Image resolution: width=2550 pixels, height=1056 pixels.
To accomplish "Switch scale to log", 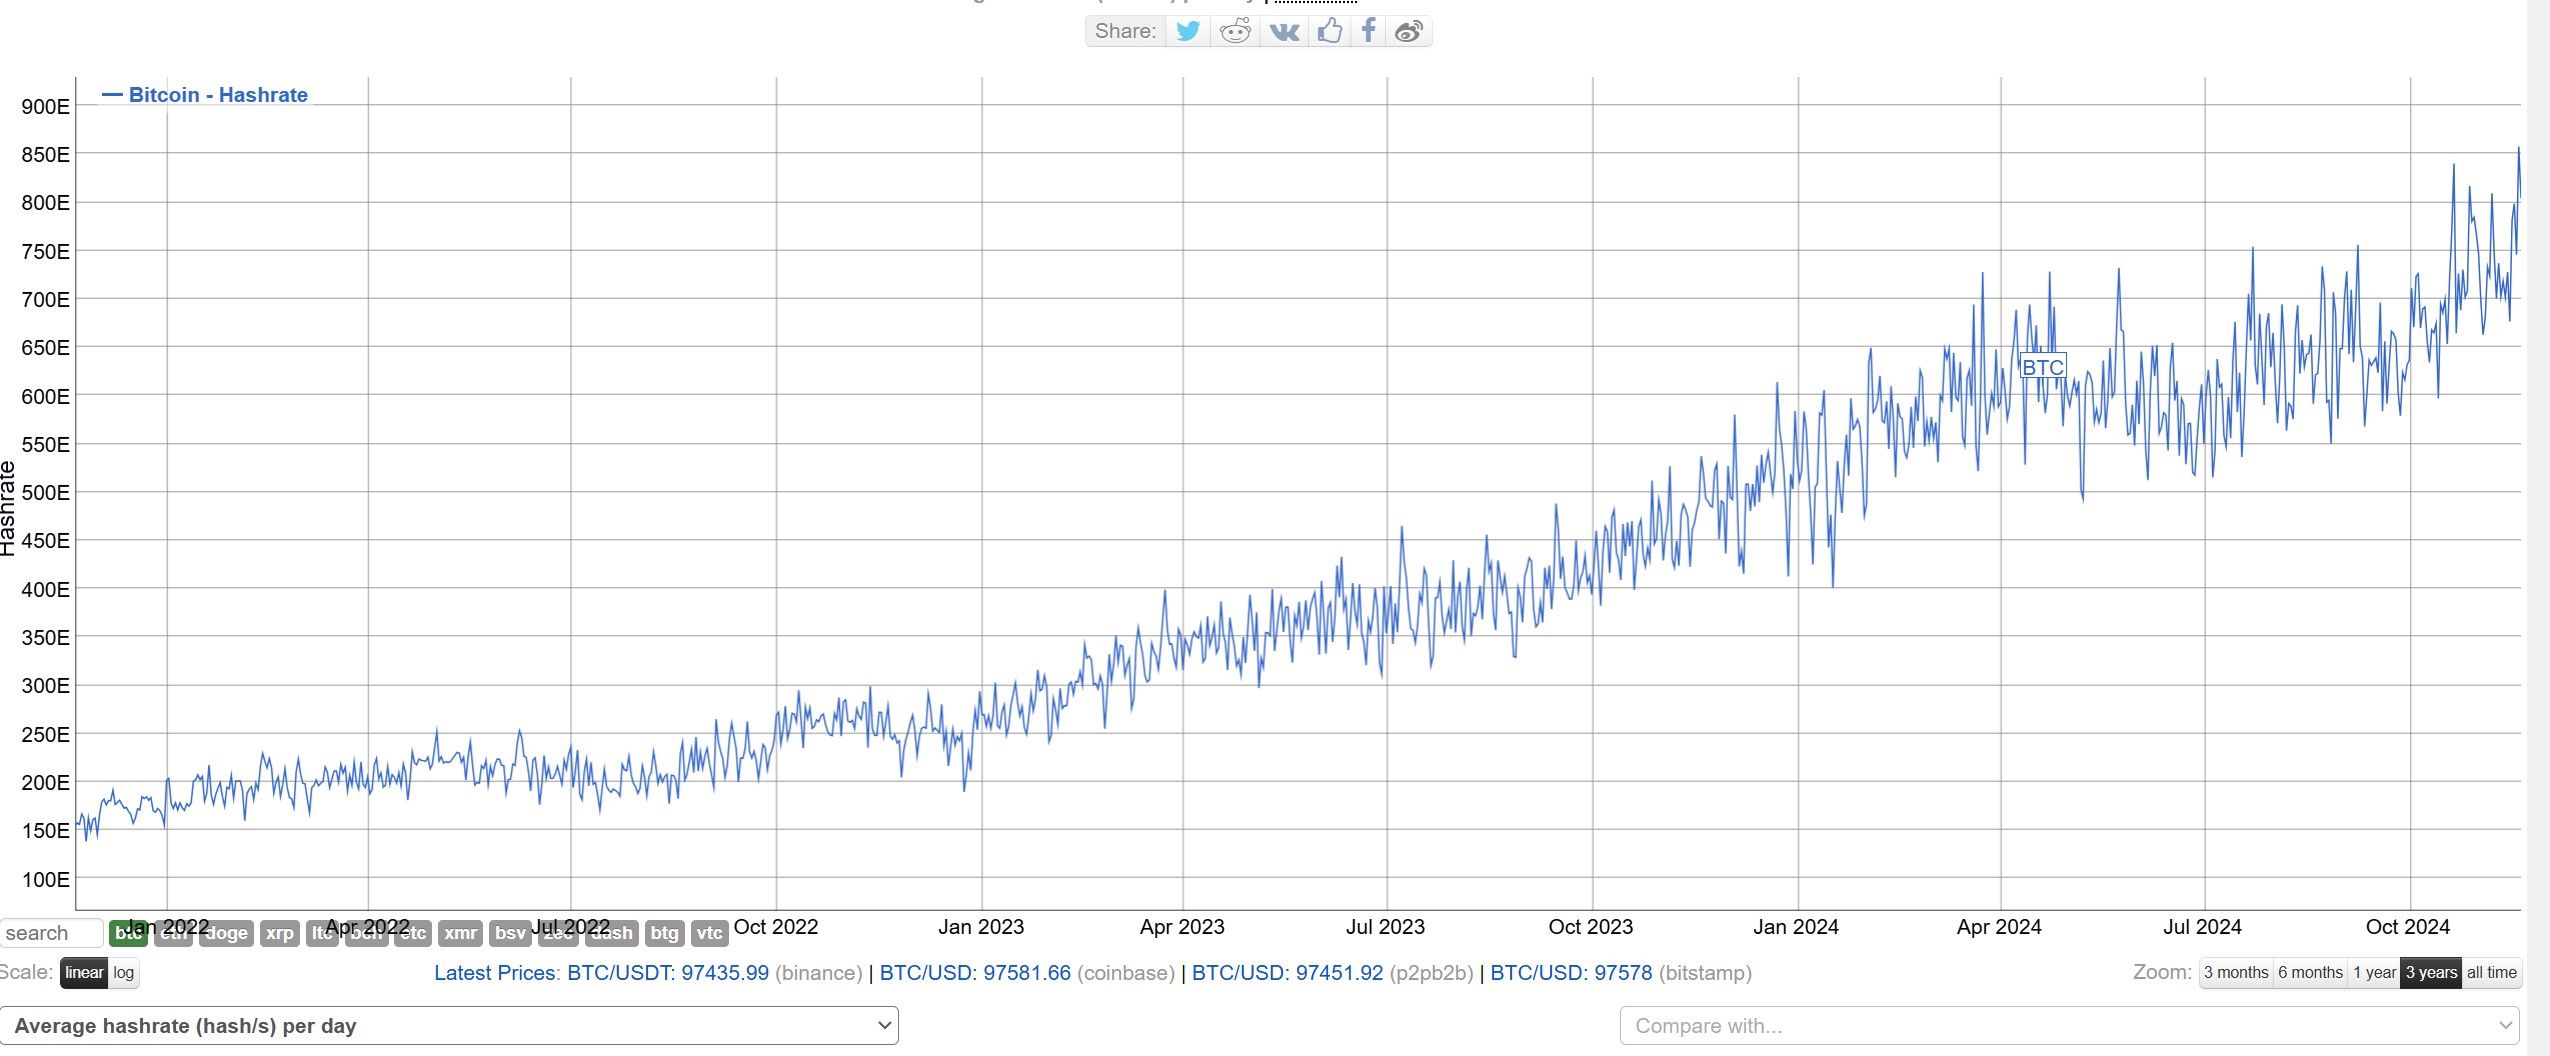I will [x=123, y=973].
